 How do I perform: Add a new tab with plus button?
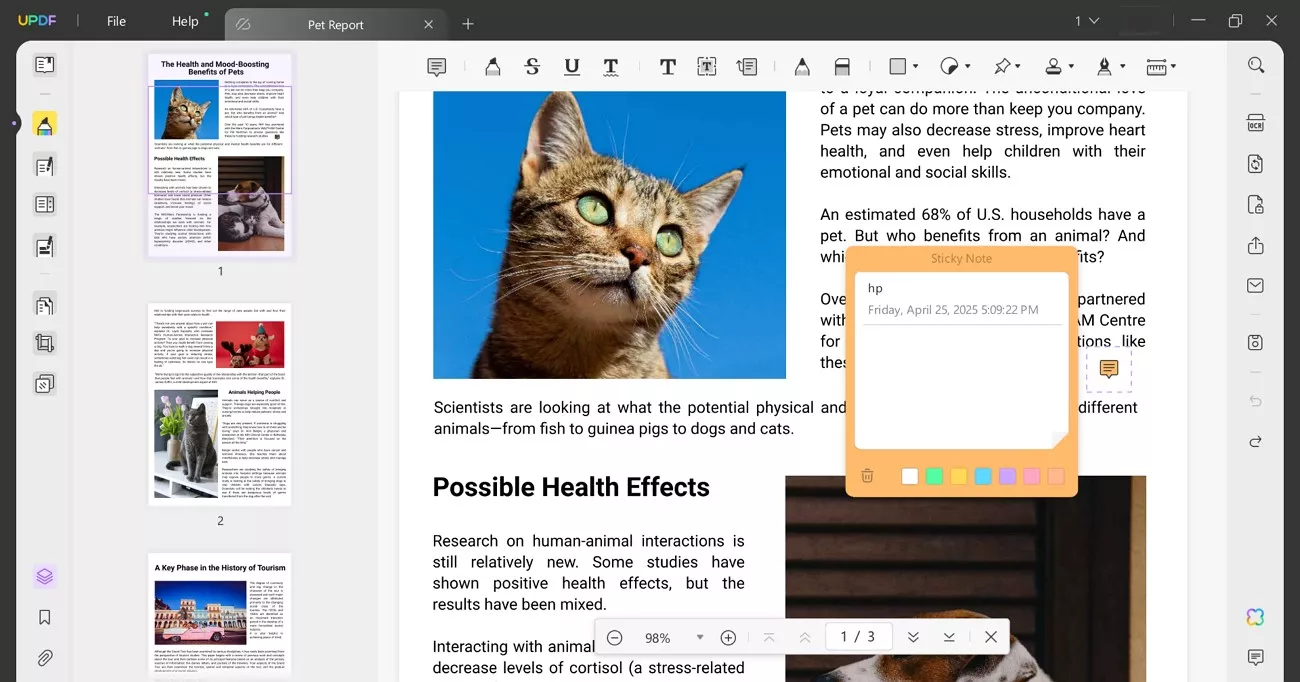468,24
